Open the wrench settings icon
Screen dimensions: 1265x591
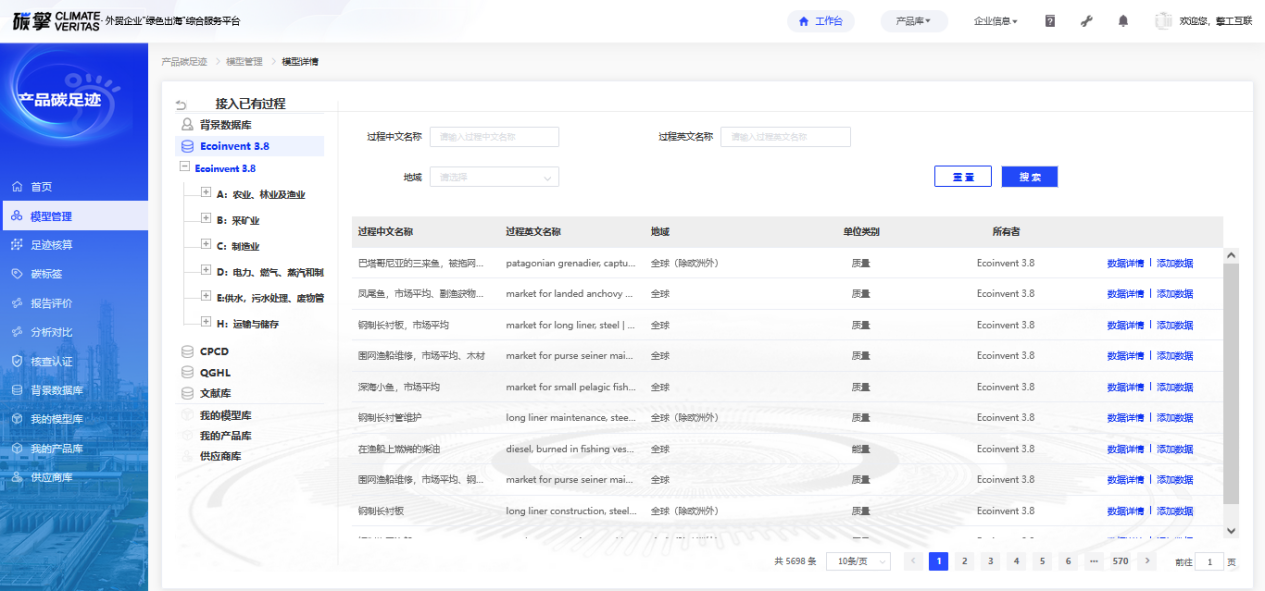click(x=1087, y=21)
